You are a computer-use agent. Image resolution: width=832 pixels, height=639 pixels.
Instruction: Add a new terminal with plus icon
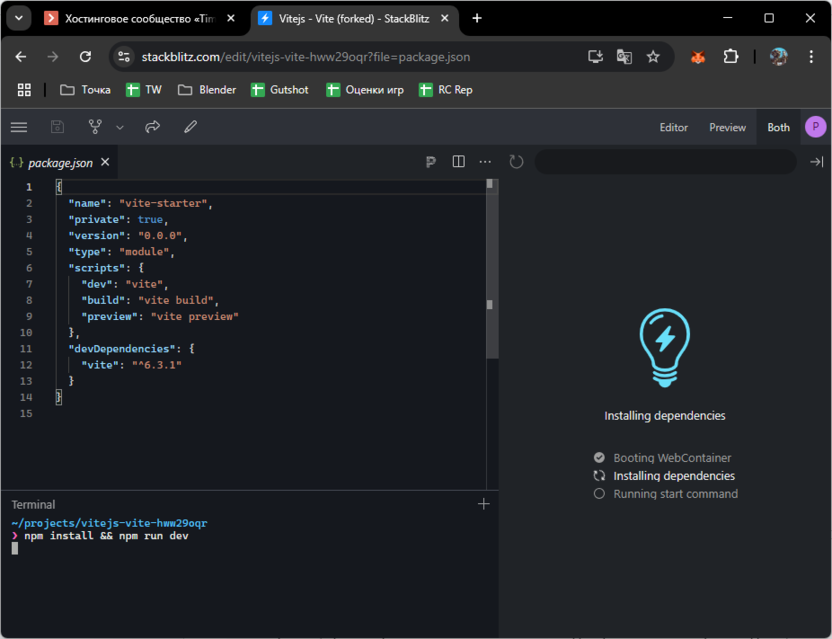click(x=484, y=504)
